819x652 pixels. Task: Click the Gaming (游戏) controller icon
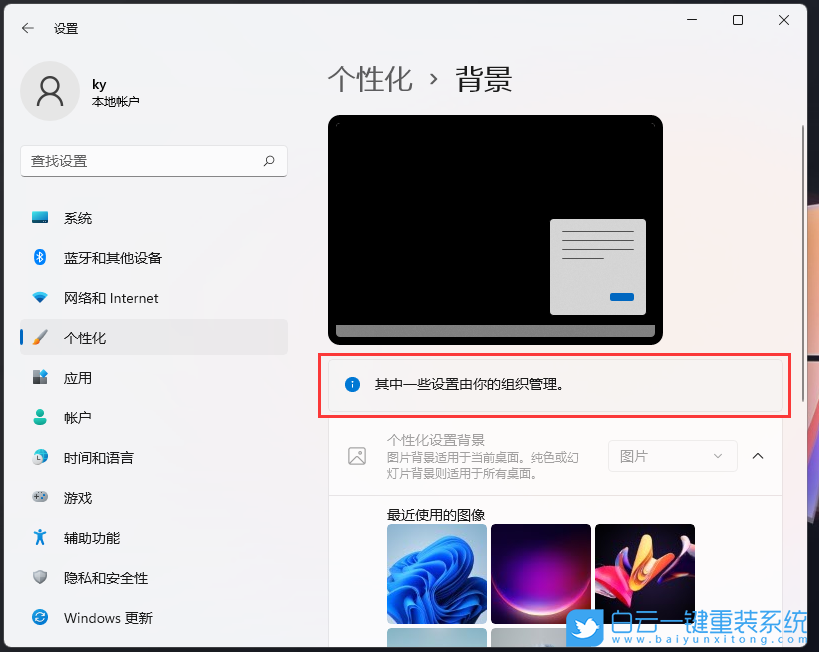40,497
